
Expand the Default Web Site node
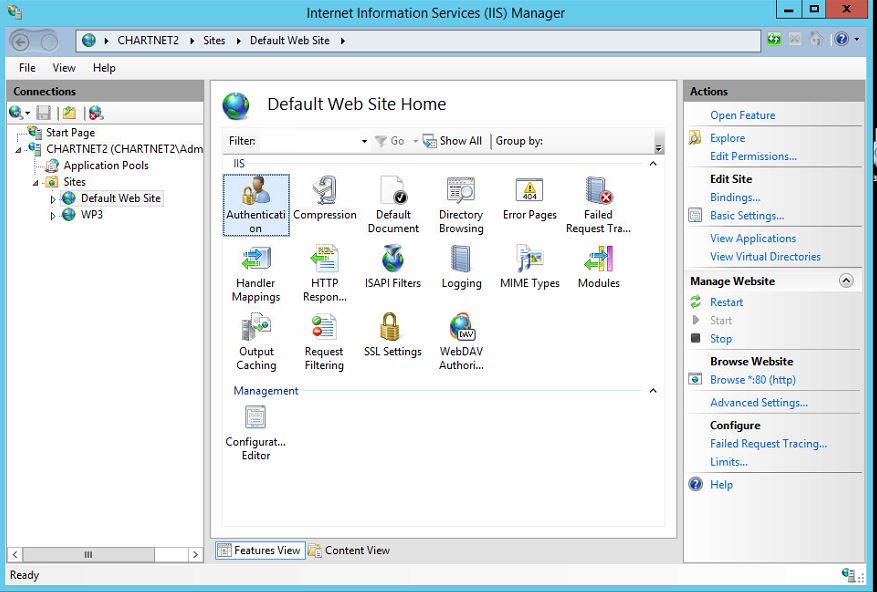[x=53, y=199]
